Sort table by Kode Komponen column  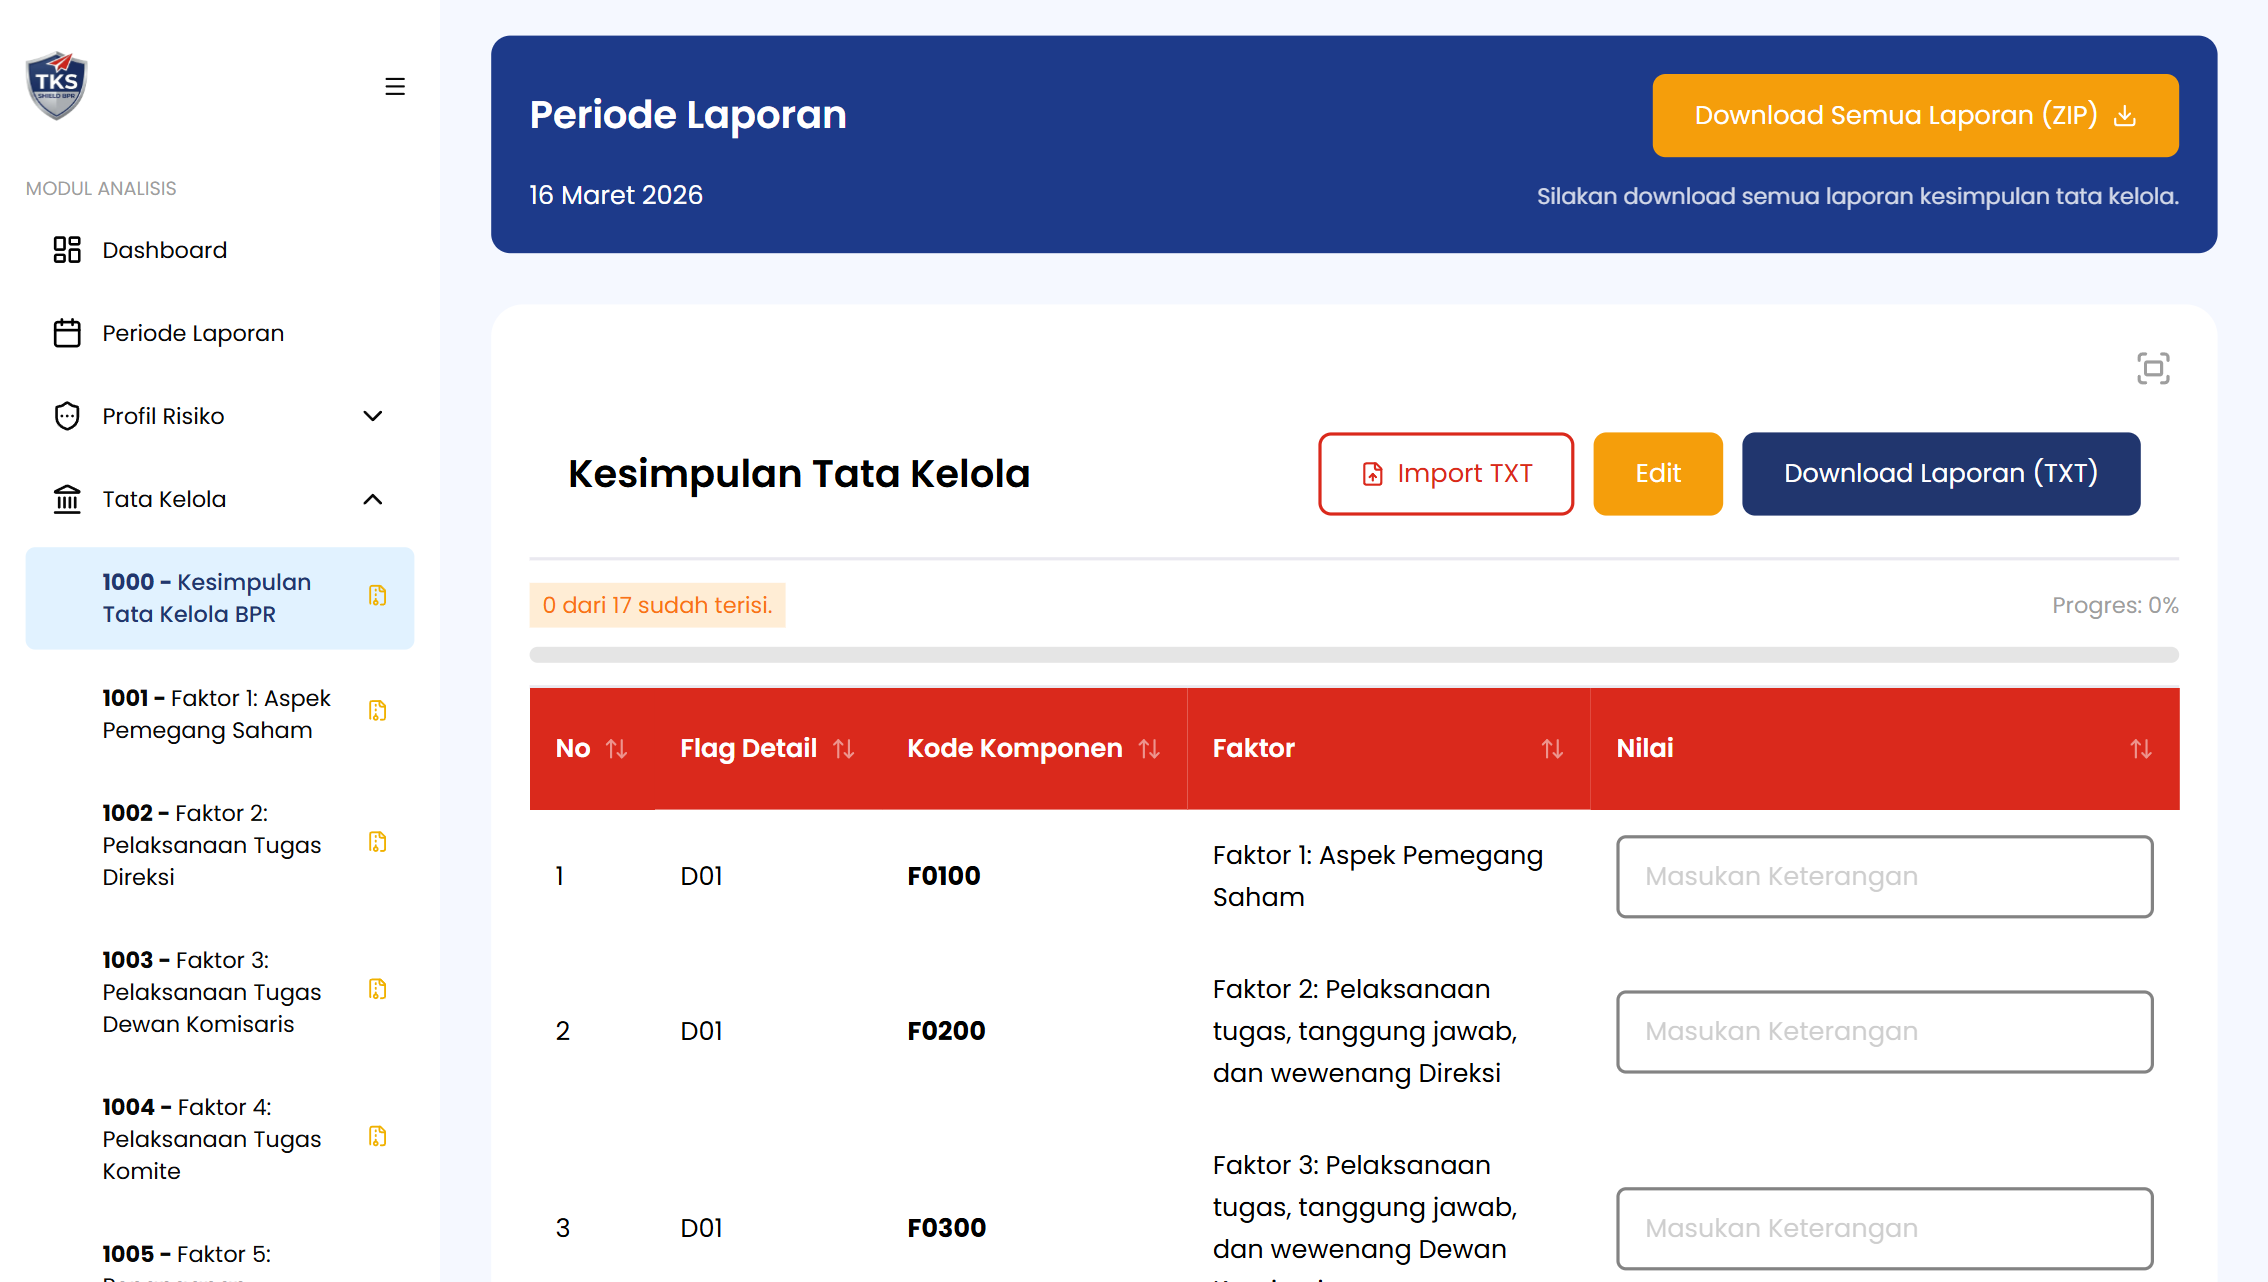coord(1149,749)
